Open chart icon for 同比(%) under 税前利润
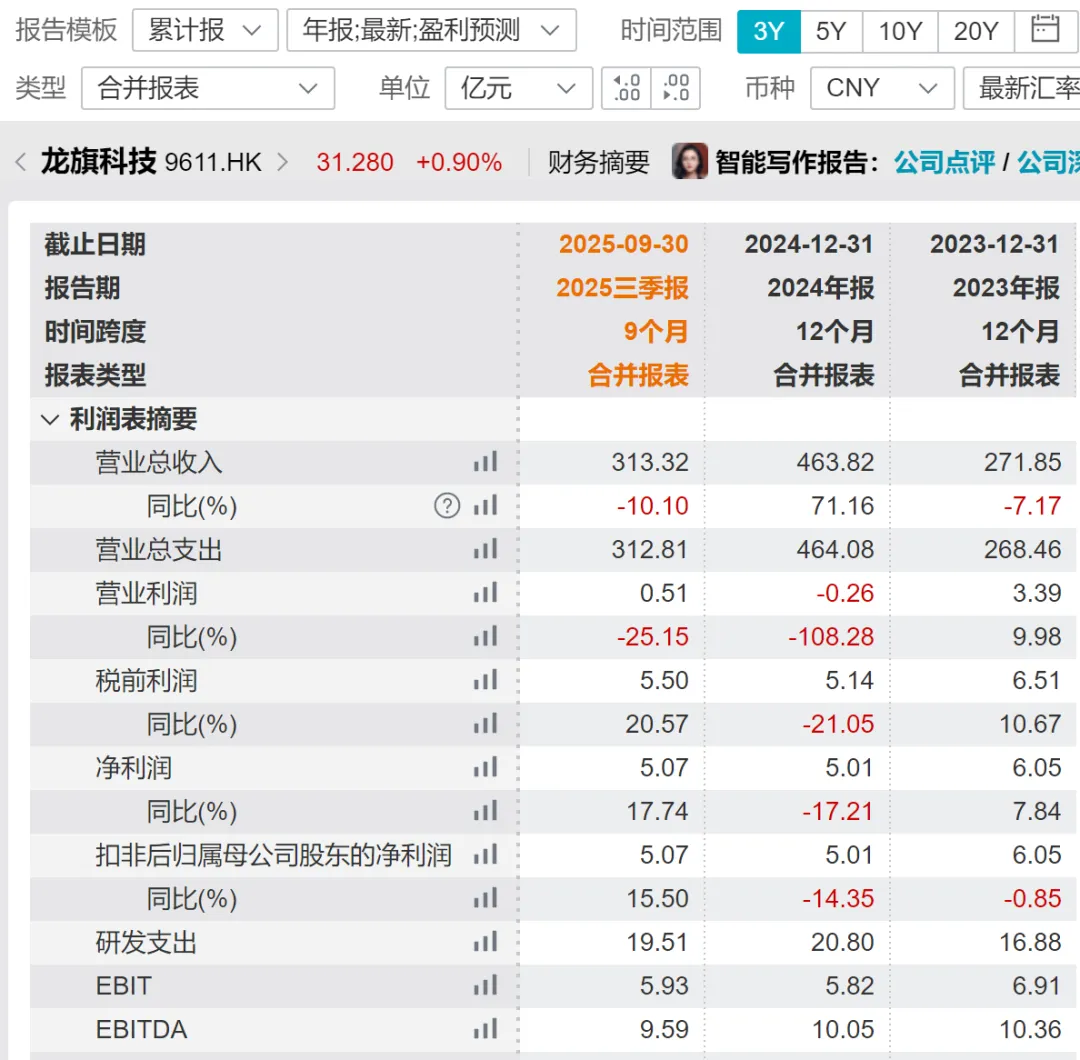Viewport: 1080px width, 1060px height. (x=486, y=724)
